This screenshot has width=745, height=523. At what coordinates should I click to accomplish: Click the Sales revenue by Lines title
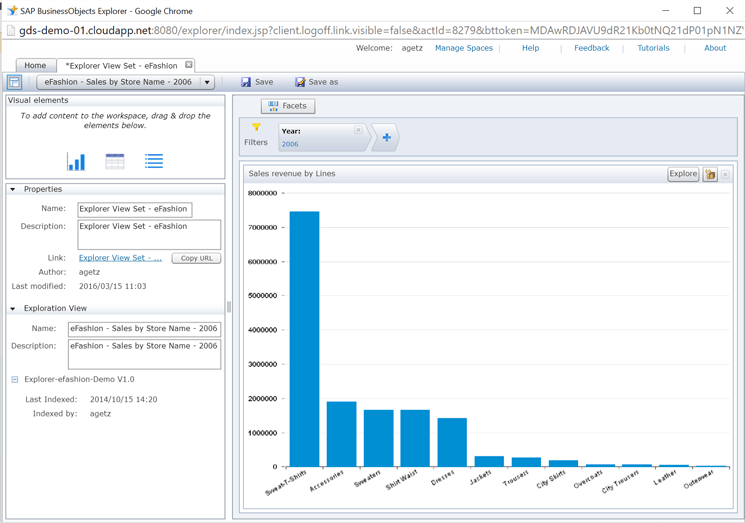pyautogui.click(x=292, y=174)
